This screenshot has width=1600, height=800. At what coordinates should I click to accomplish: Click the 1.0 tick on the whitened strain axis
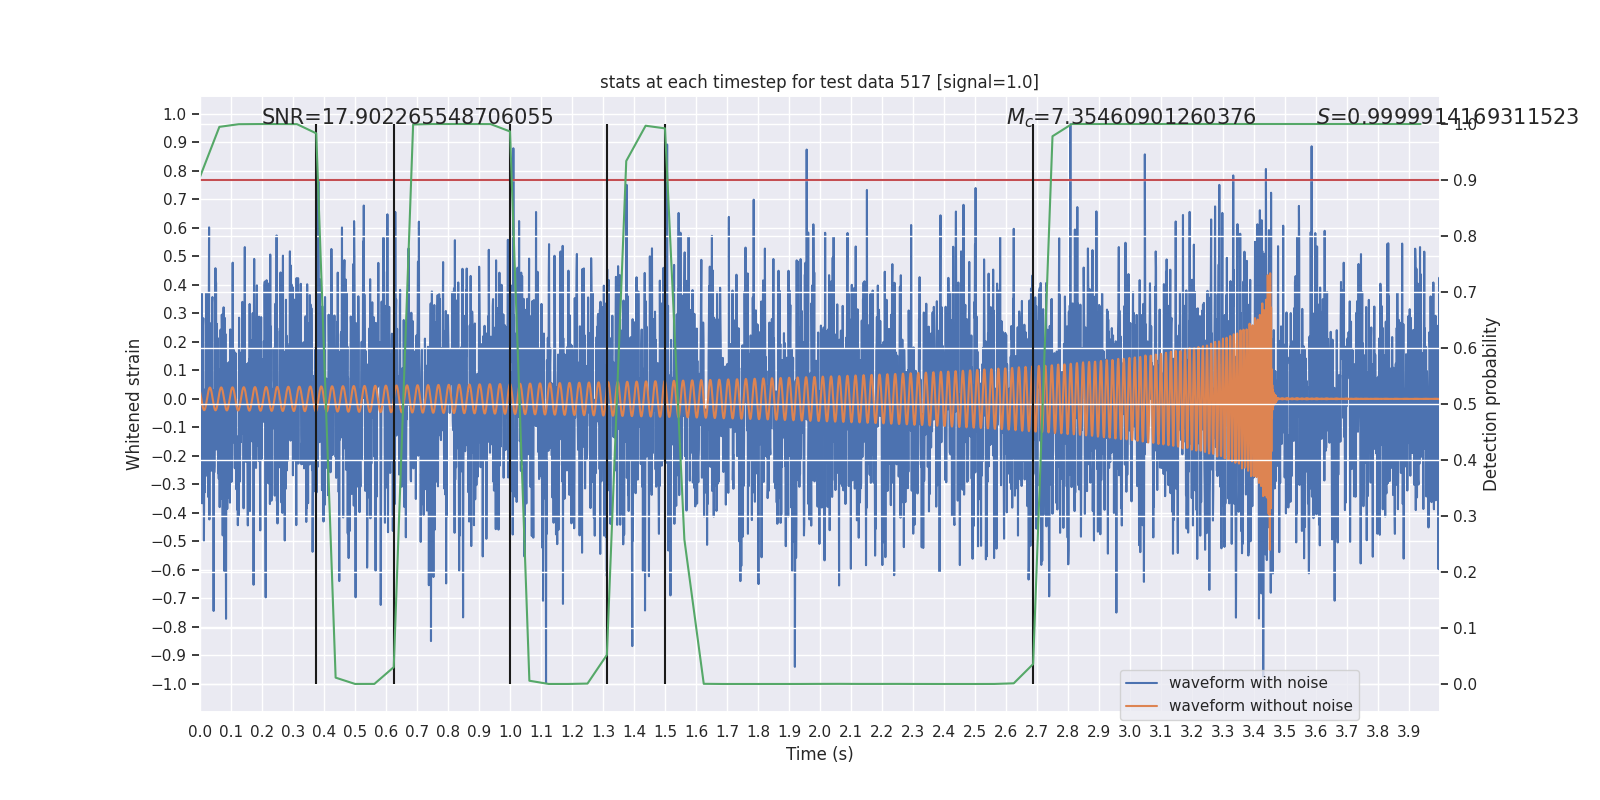175,114
